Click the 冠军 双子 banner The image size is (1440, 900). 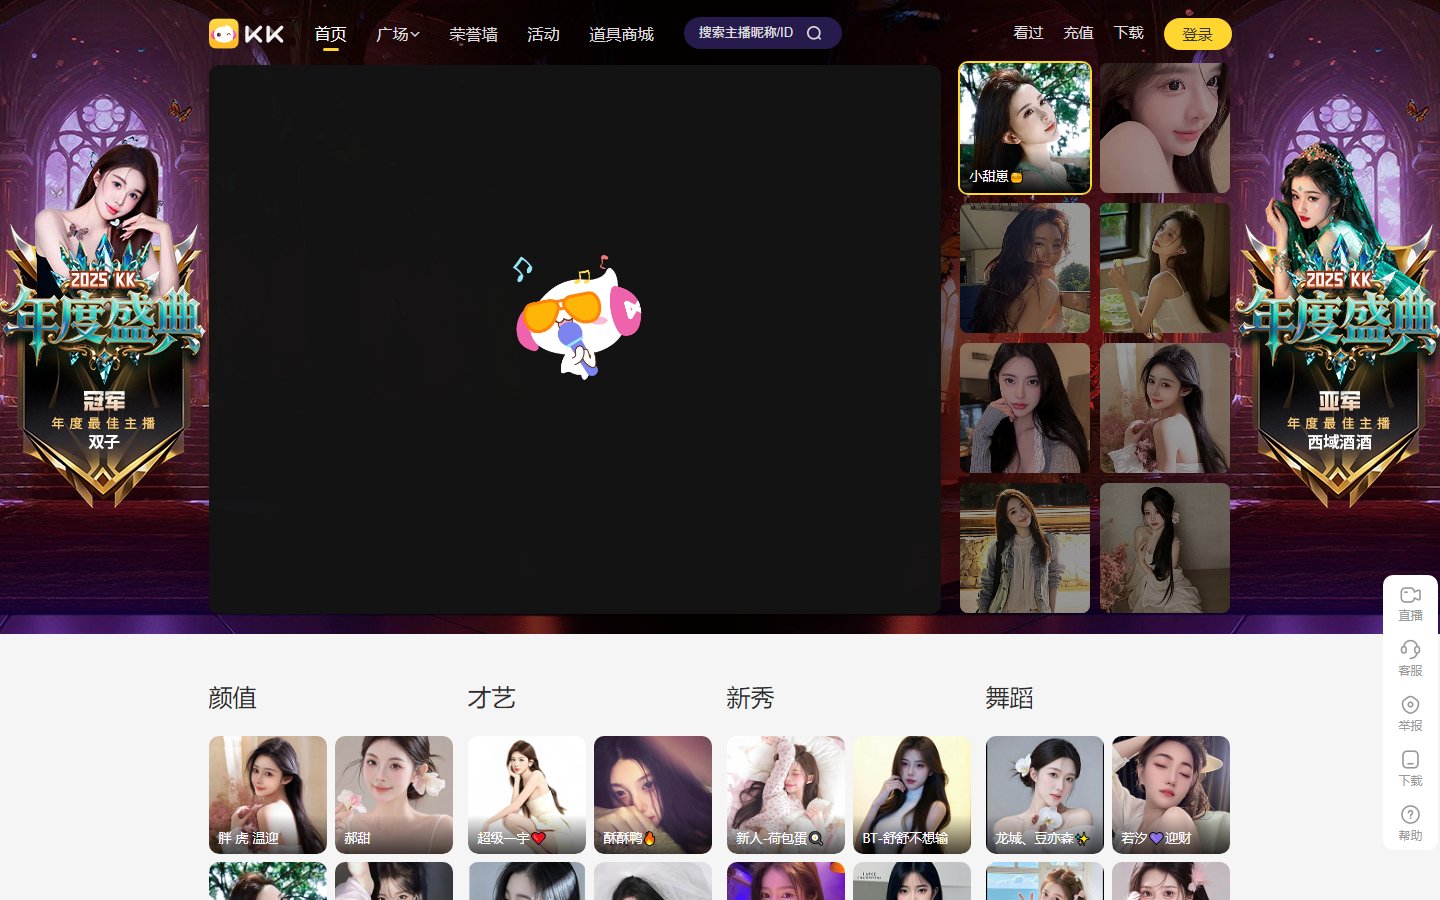103,320
